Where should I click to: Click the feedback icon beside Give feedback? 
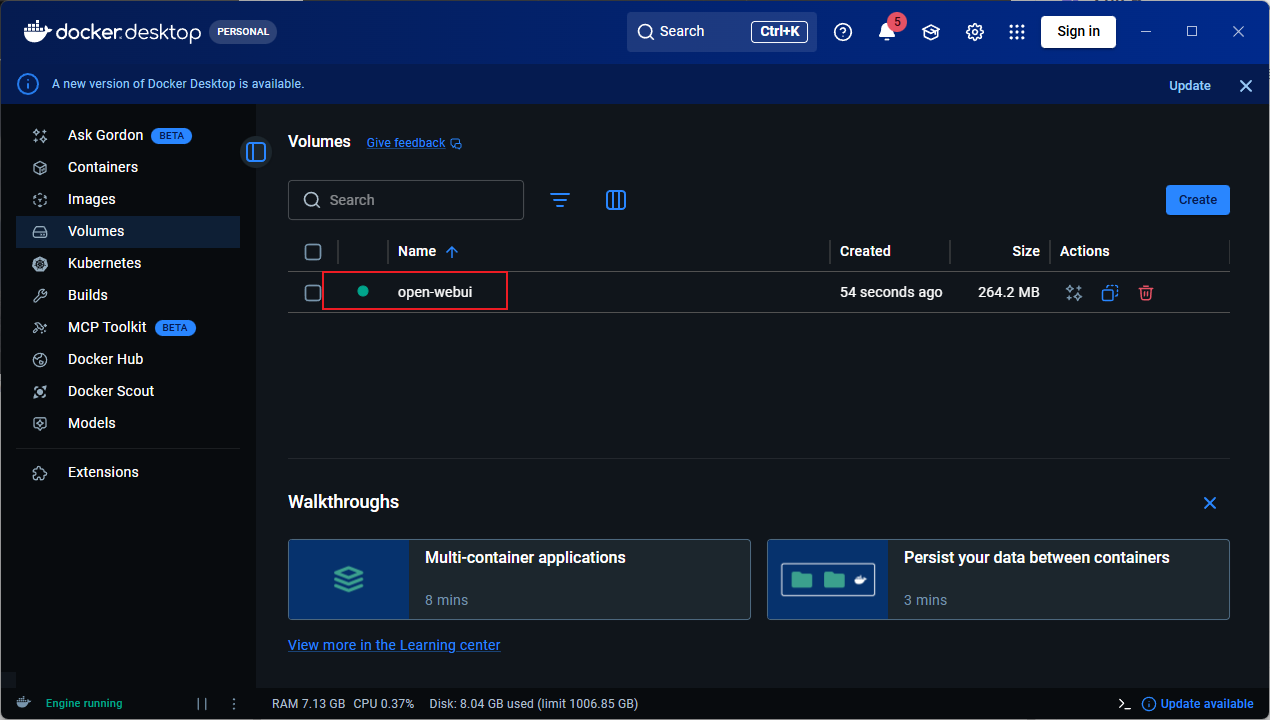pyautogui.click(x=456, y=144)
